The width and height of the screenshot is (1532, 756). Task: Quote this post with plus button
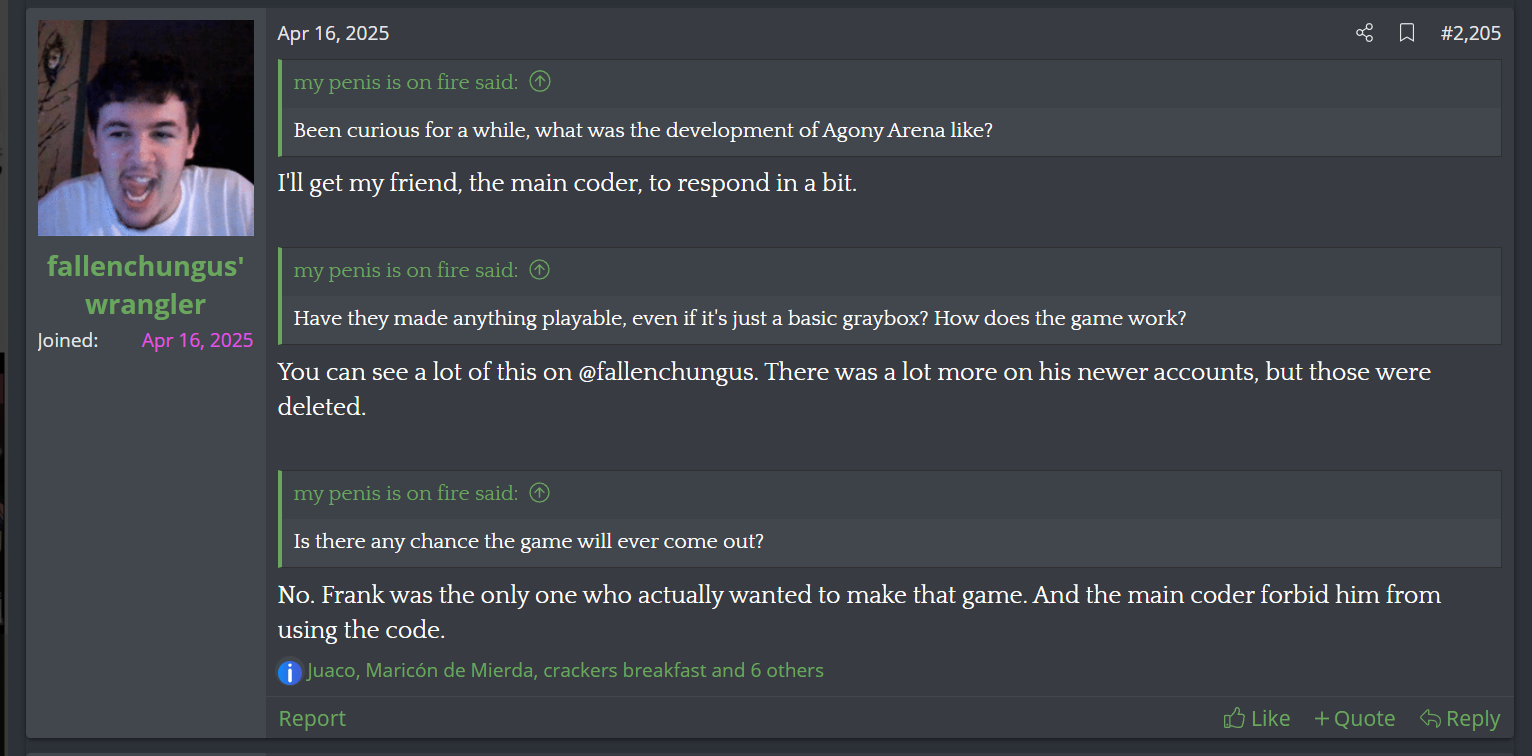pyautogui.click(x=1354, y=718)
